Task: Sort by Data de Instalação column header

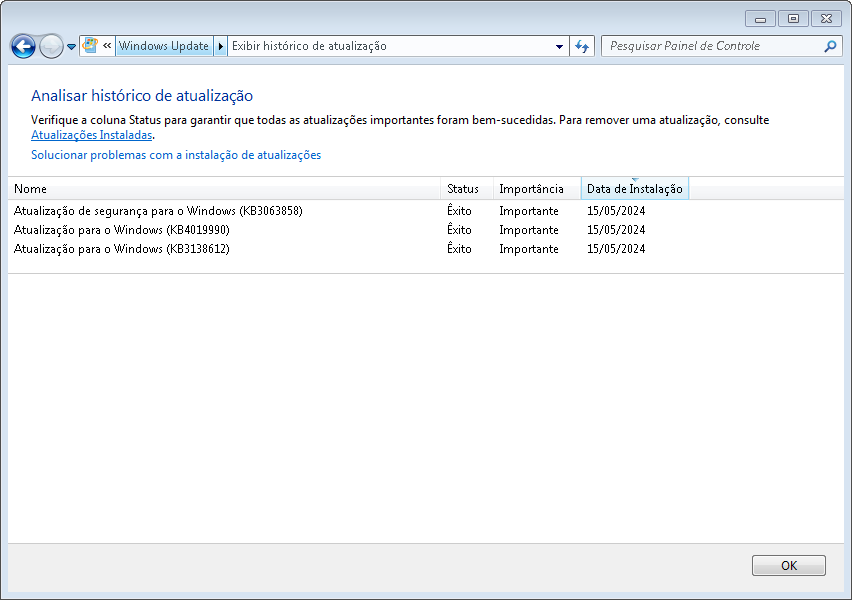Action: pos(634,189)
